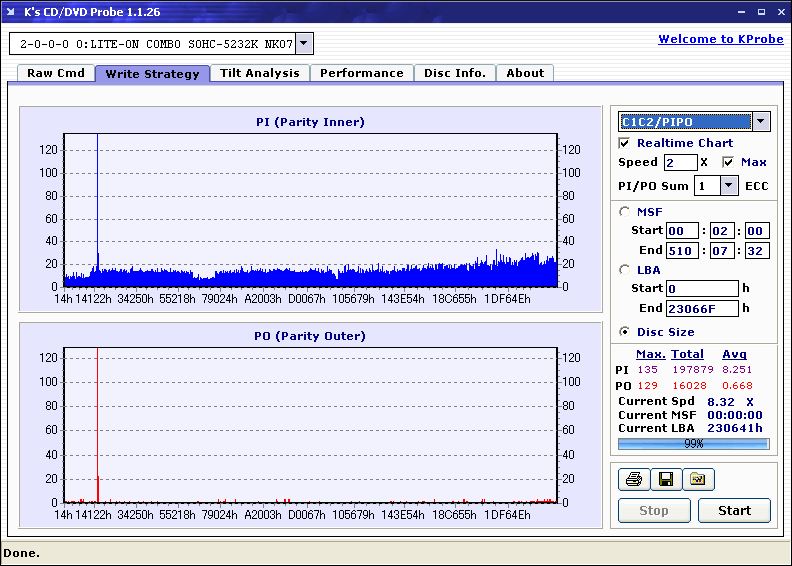Switch to the Tilt Analysis tab
Screen dimensions: 792x566
(260, 73)
